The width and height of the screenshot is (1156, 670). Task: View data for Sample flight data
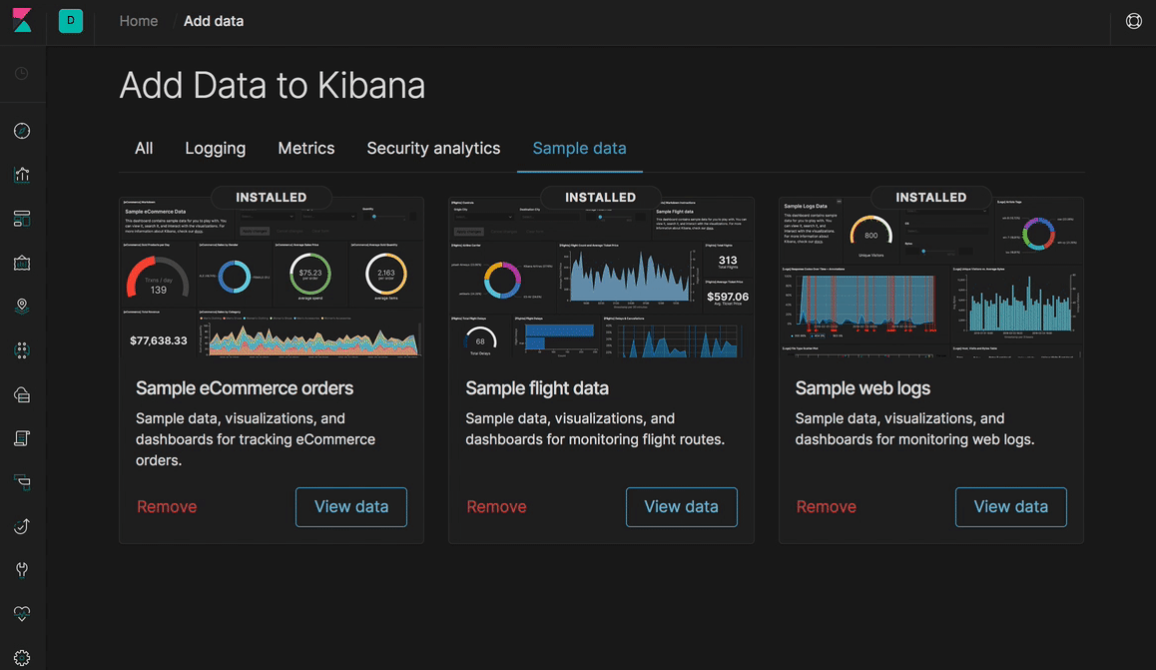(681, 507)
